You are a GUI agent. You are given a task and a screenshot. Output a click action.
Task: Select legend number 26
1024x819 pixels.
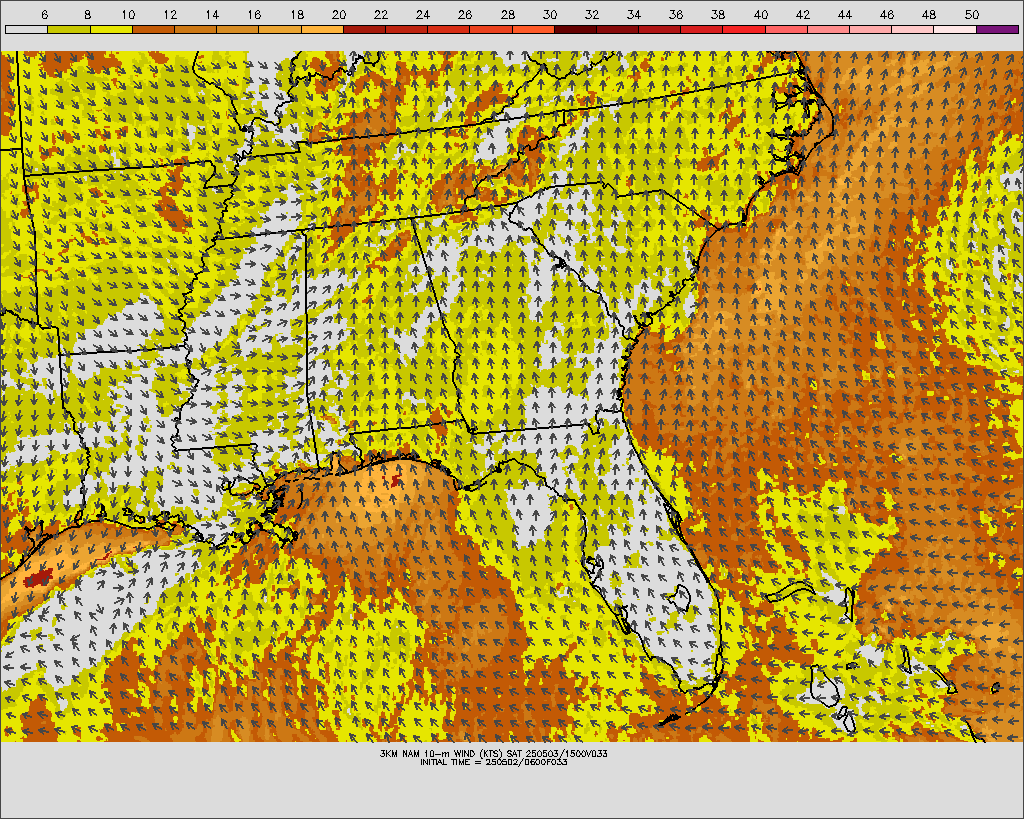click(465, 14)
